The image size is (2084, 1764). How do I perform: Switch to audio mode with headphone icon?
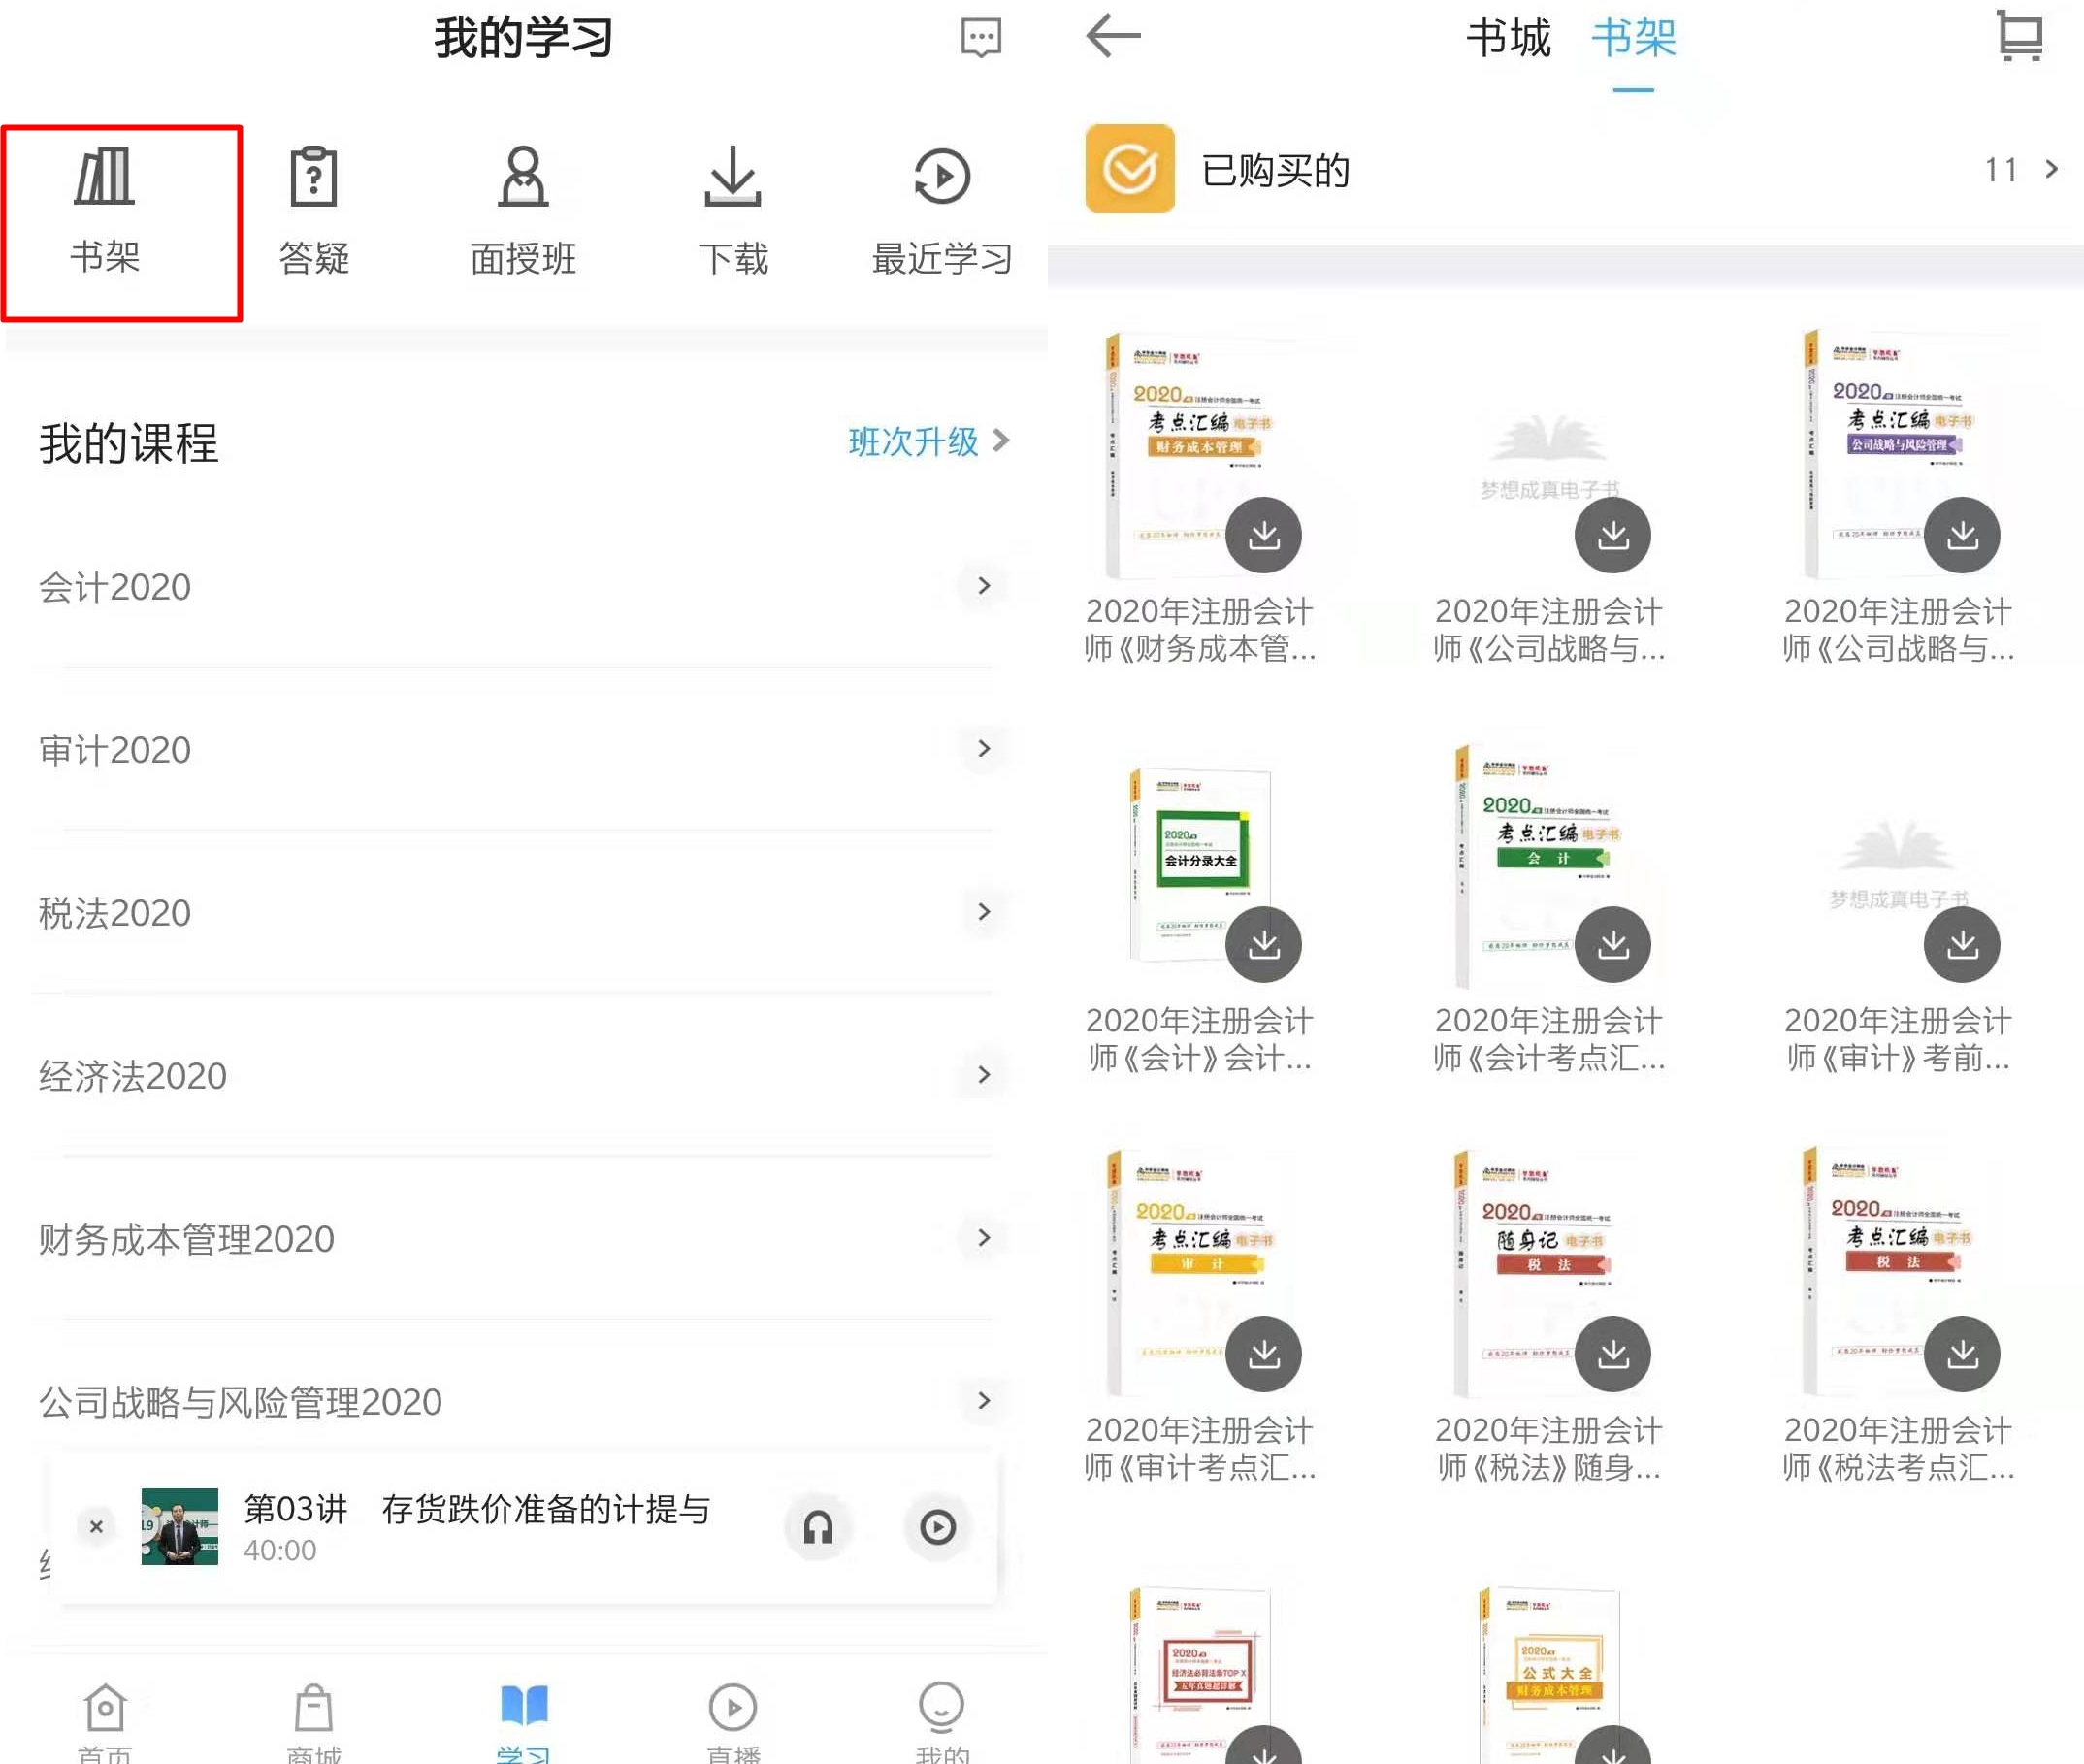818,1527
